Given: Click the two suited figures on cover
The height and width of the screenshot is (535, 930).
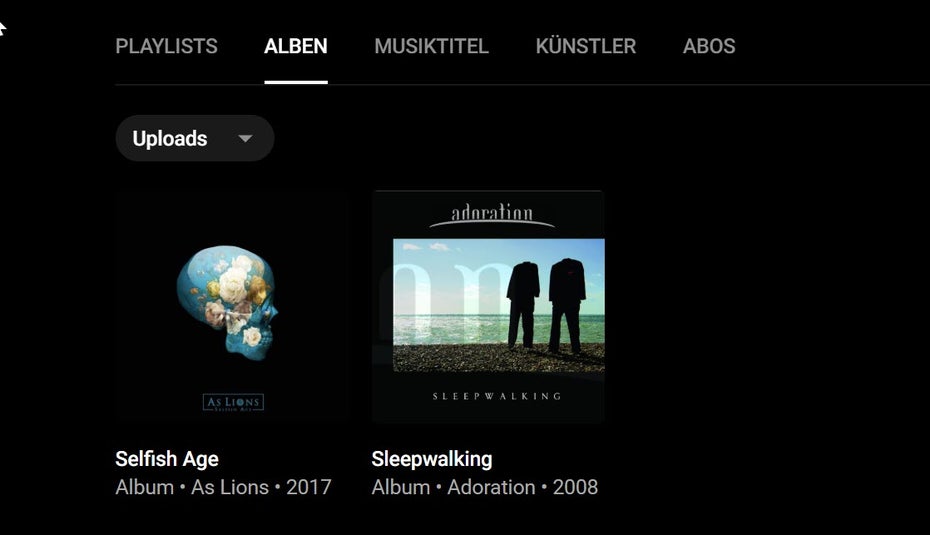Looking at the screenshot, I should click(x=546, y=305).
